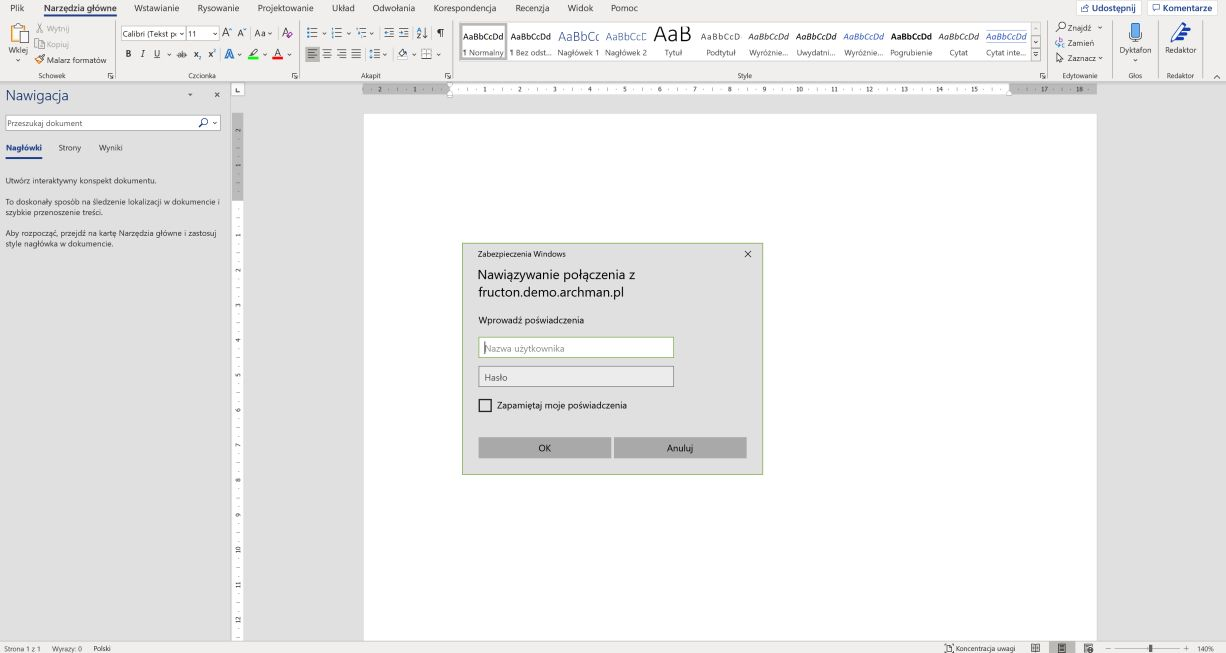
Task: Click the clear formatting icon
Action: (287, 33)
